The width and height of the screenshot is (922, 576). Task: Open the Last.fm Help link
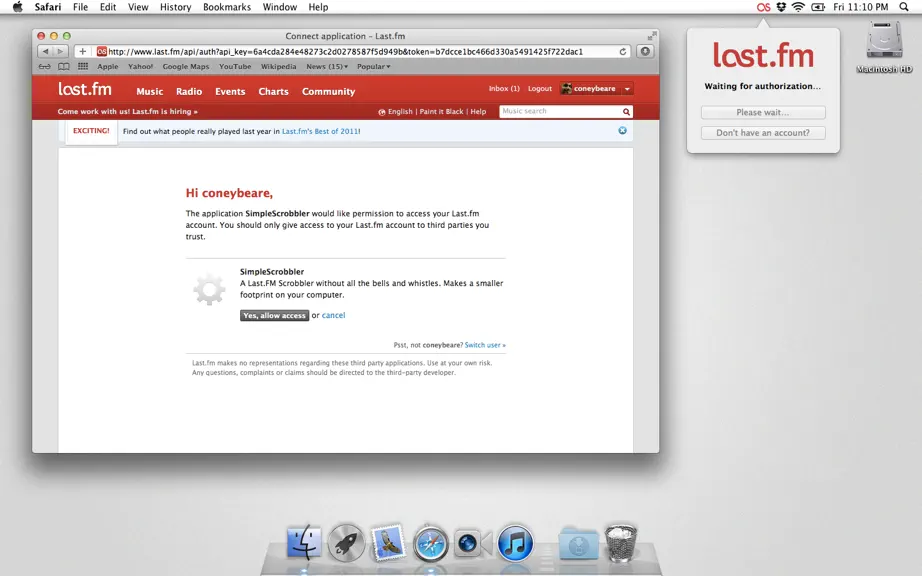click(478, 112)
